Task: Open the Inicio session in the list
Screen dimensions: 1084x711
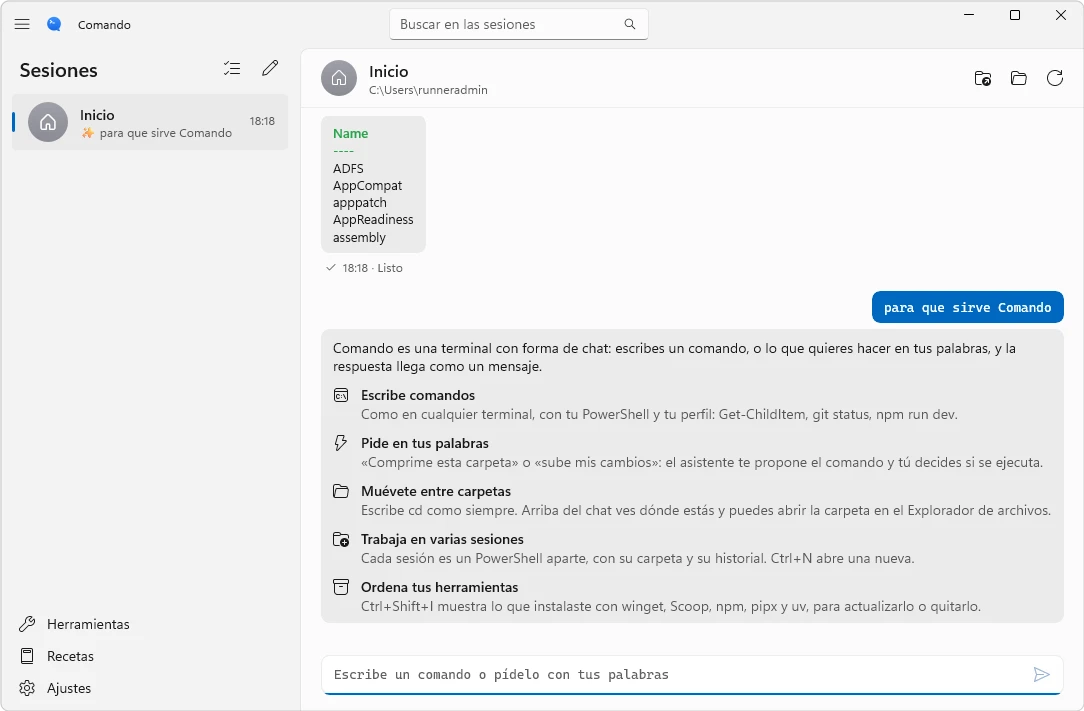Action: tap(150, 122)
